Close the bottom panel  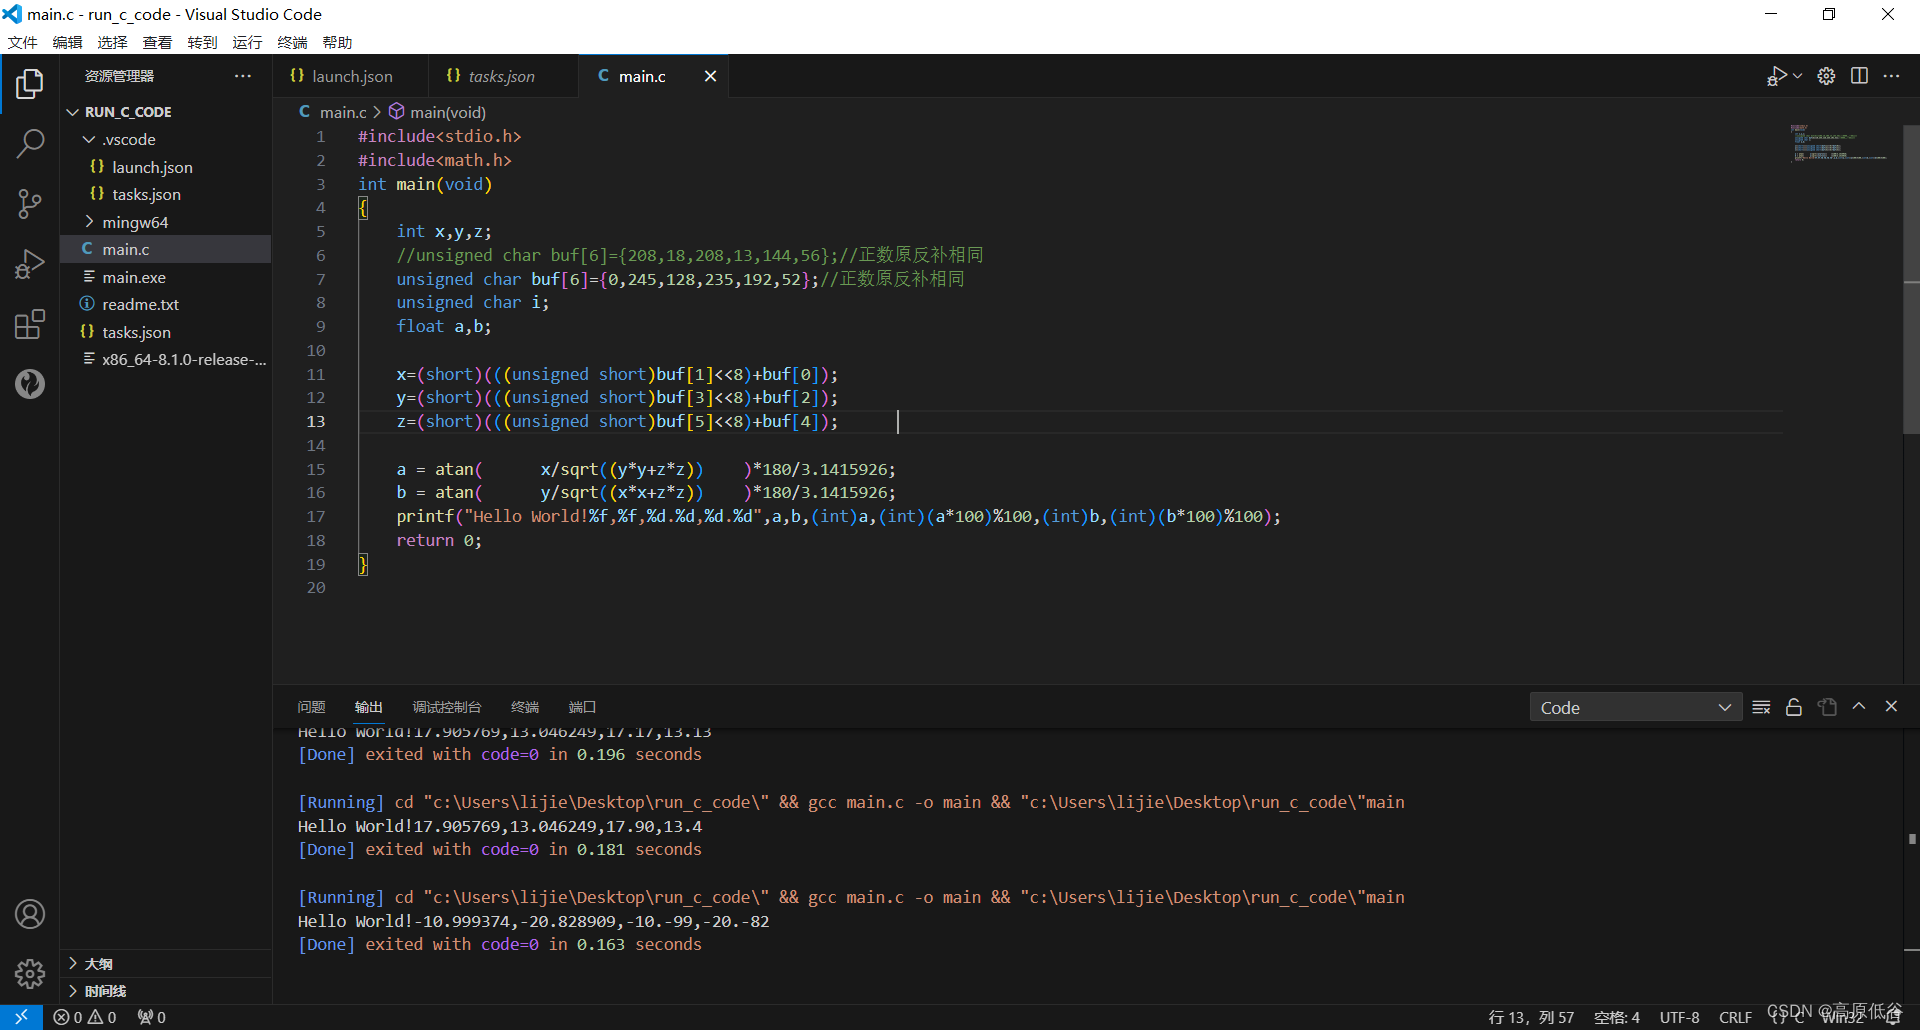1891,706
